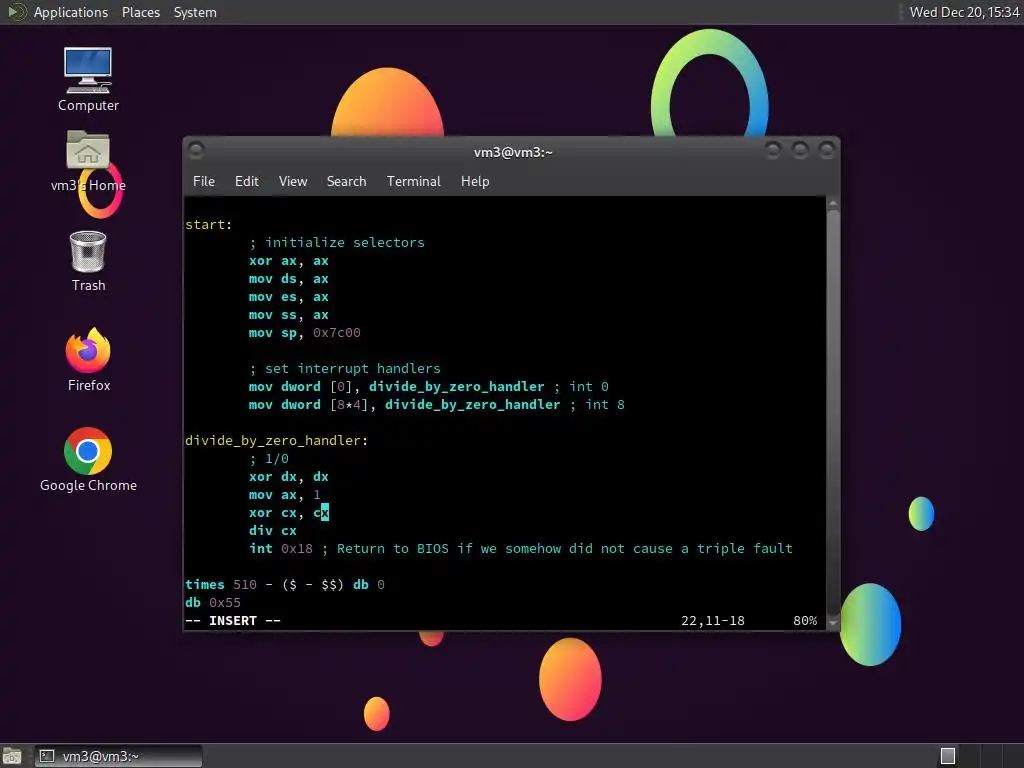This screenshot has width=1024, height=768.
Task: Open the terminal Edit menu
Action: 246,181
